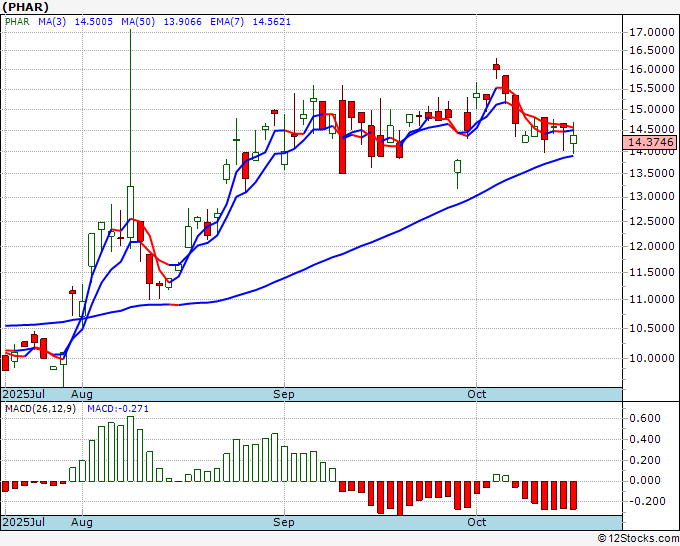Click the isolated green candle near 13.75
The image size is (680, 546).
[x=458, y=167]
